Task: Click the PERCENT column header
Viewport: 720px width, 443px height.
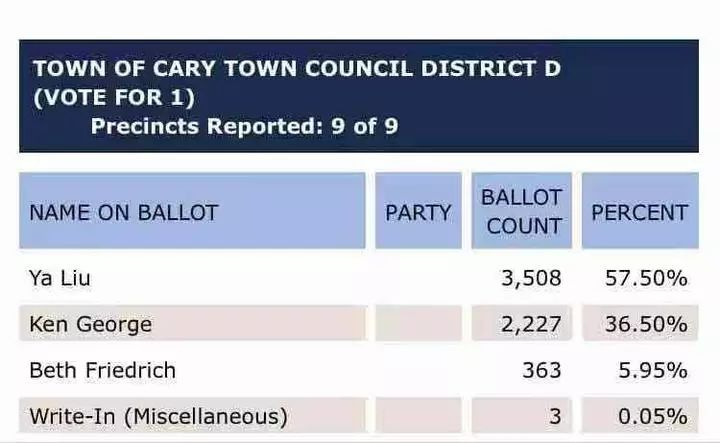Action: pyautogui.click(x=640, y=211)
